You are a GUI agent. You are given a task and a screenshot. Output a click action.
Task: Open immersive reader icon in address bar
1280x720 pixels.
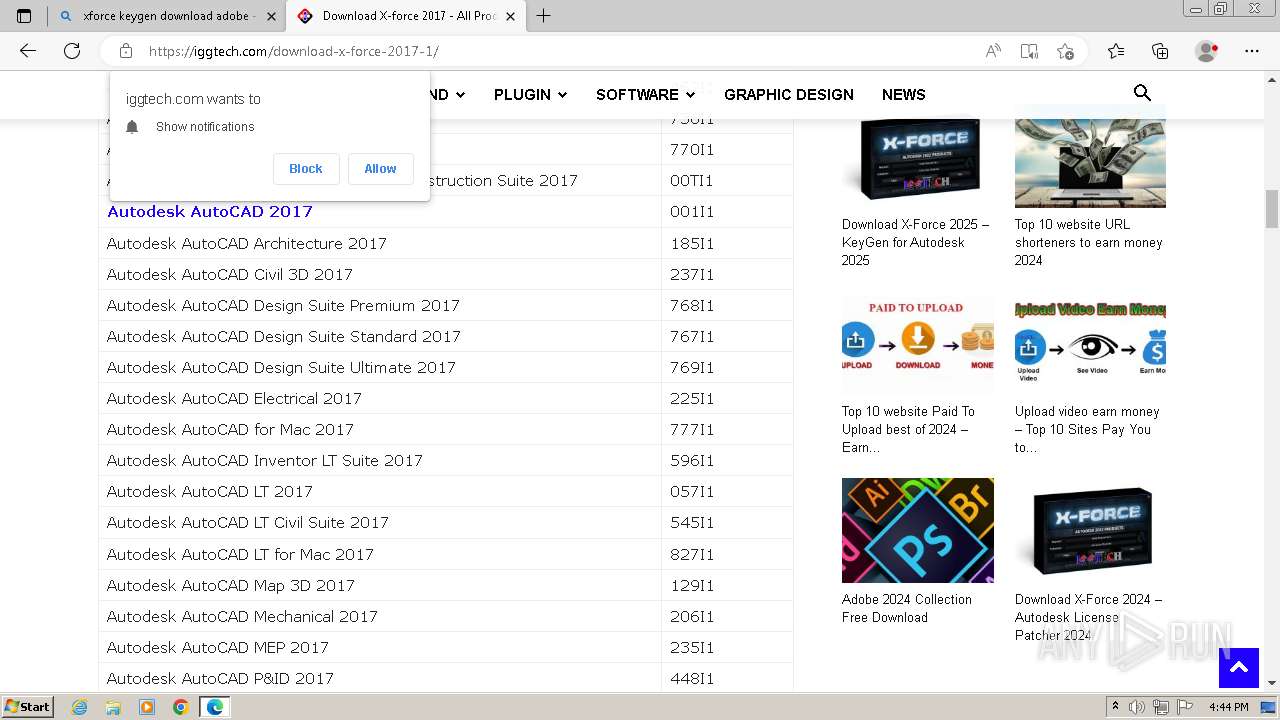pyautogui.click(x=1029, y=51)
